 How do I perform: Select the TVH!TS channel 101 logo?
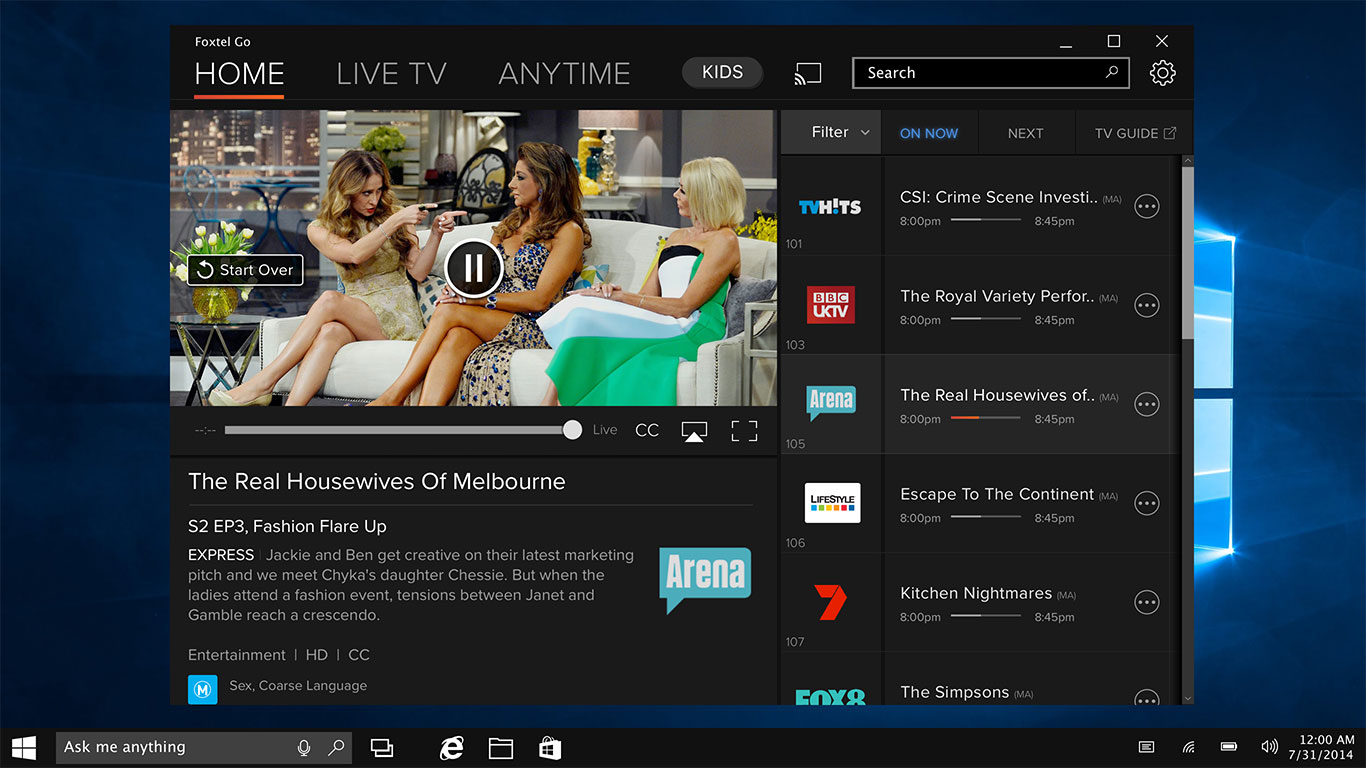830,206
